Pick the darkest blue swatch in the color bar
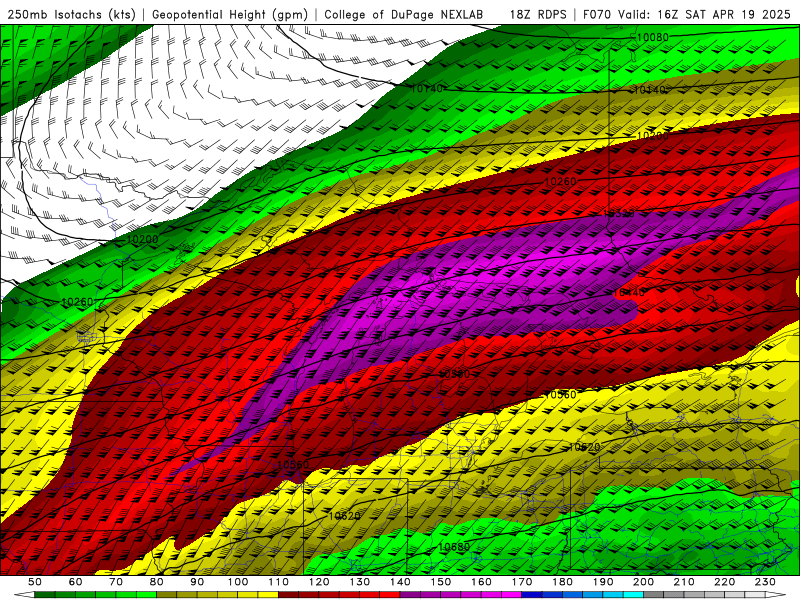 pyautogui.click(x=532, y=594)
